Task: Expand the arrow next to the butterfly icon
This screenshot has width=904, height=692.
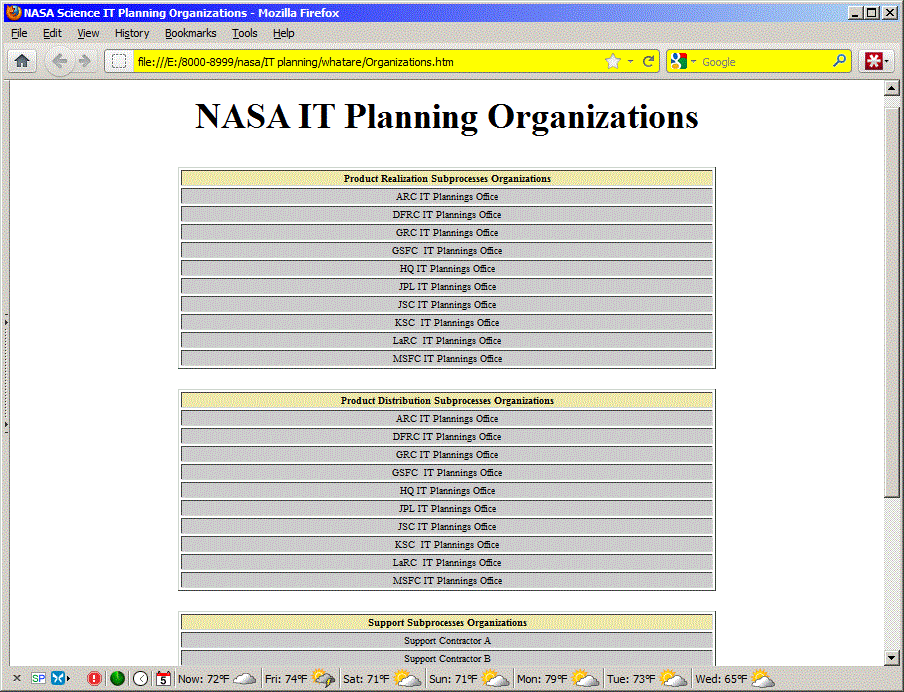Action: [x=68, y=678]
